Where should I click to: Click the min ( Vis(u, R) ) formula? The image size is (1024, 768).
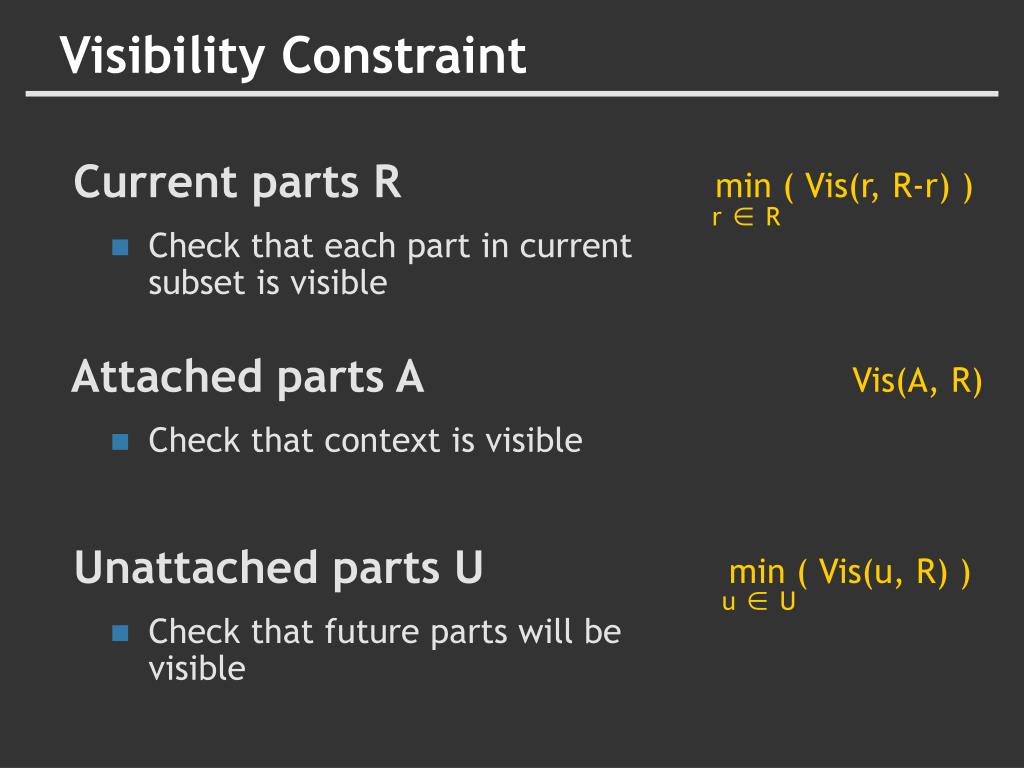[850, 572]
